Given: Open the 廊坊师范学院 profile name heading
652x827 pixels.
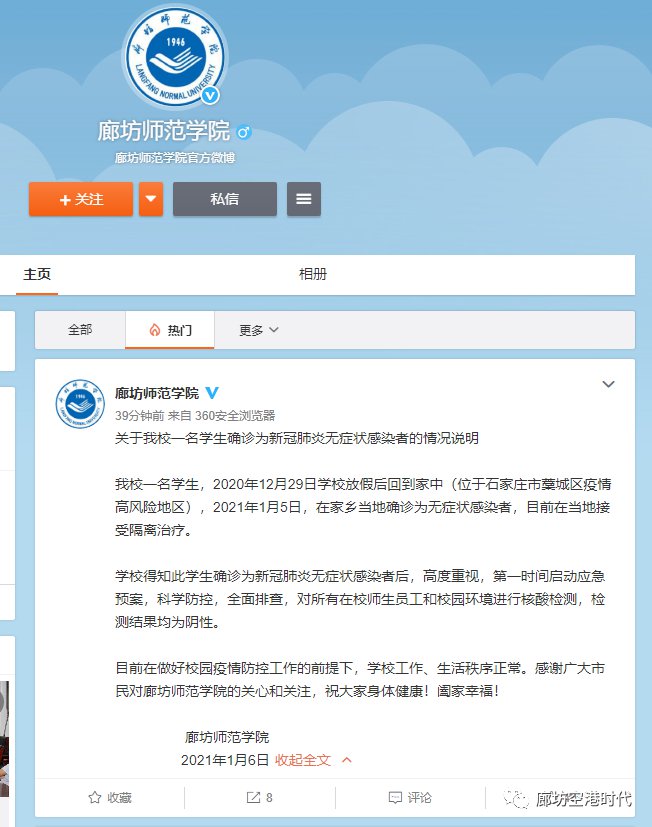Looking at the screenshot, I should (164, 131).
